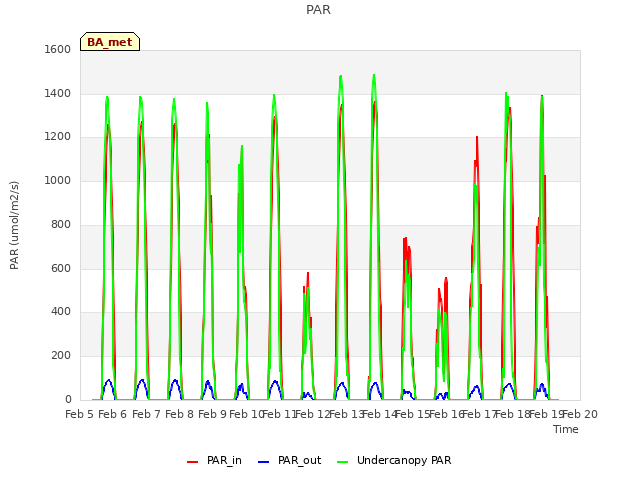Click the PAR chart title
Screen dimensions: 640x480
pos(318,10)
